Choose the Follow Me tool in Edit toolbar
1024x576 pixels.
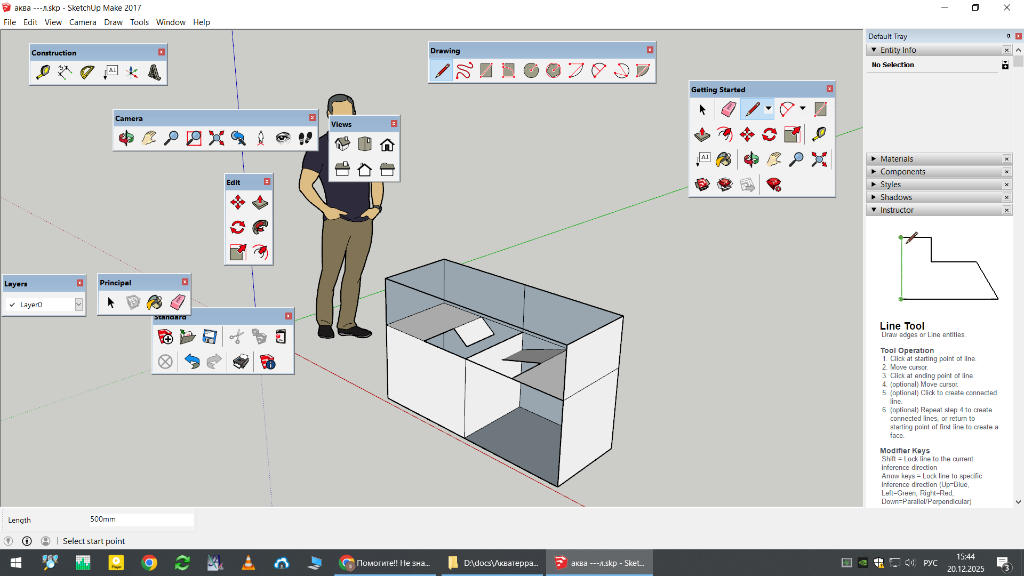coord(260,227)
